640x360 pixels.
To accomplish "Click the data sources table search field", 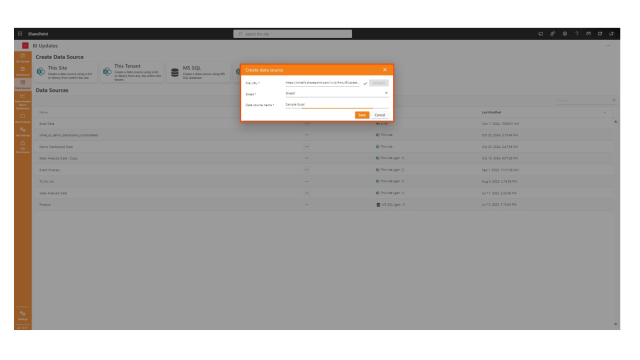I will (x=584, y=100).
